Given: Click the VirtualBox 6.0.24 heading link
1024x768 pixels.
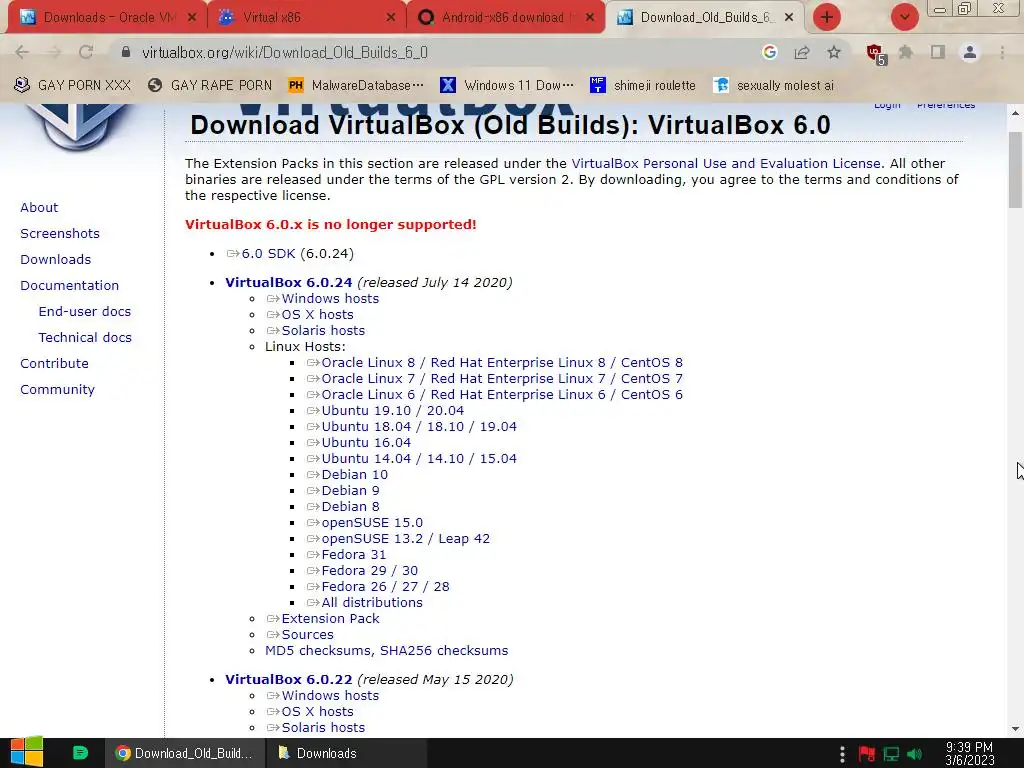Looking at the screenshot, I should pos(289,282).
